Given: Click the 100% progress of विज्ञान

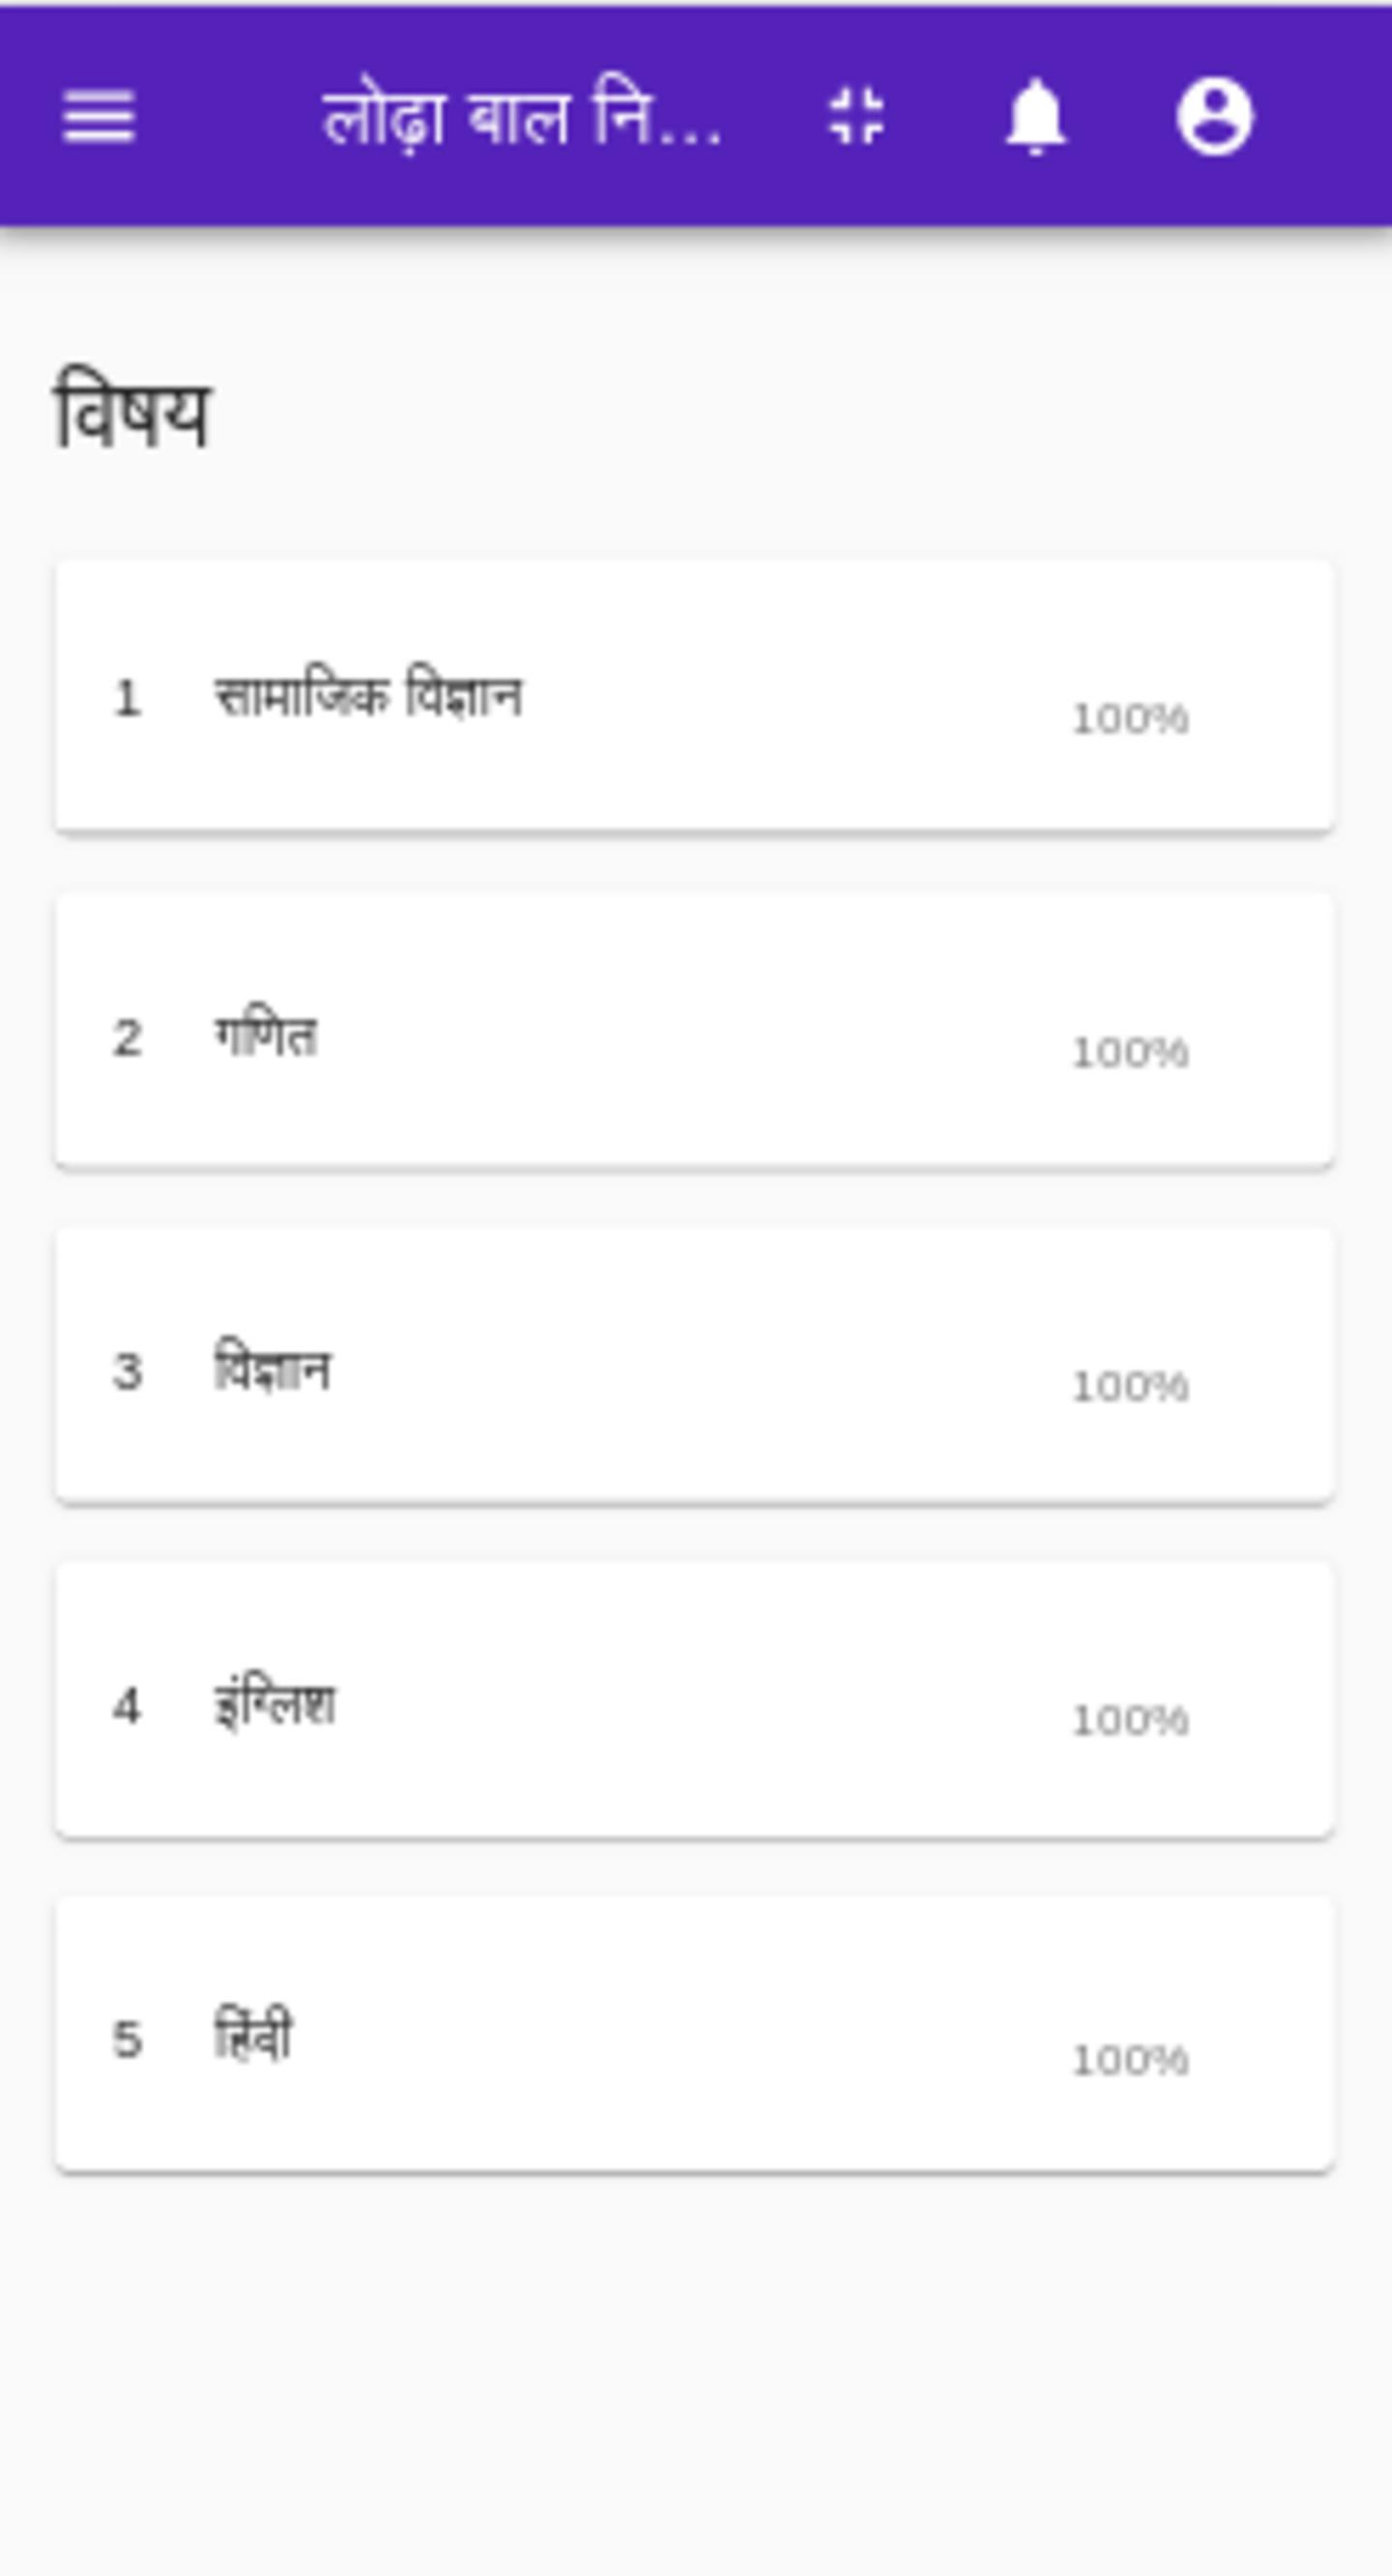Looking at the screenshot, I should [x=1130, y=1387].
